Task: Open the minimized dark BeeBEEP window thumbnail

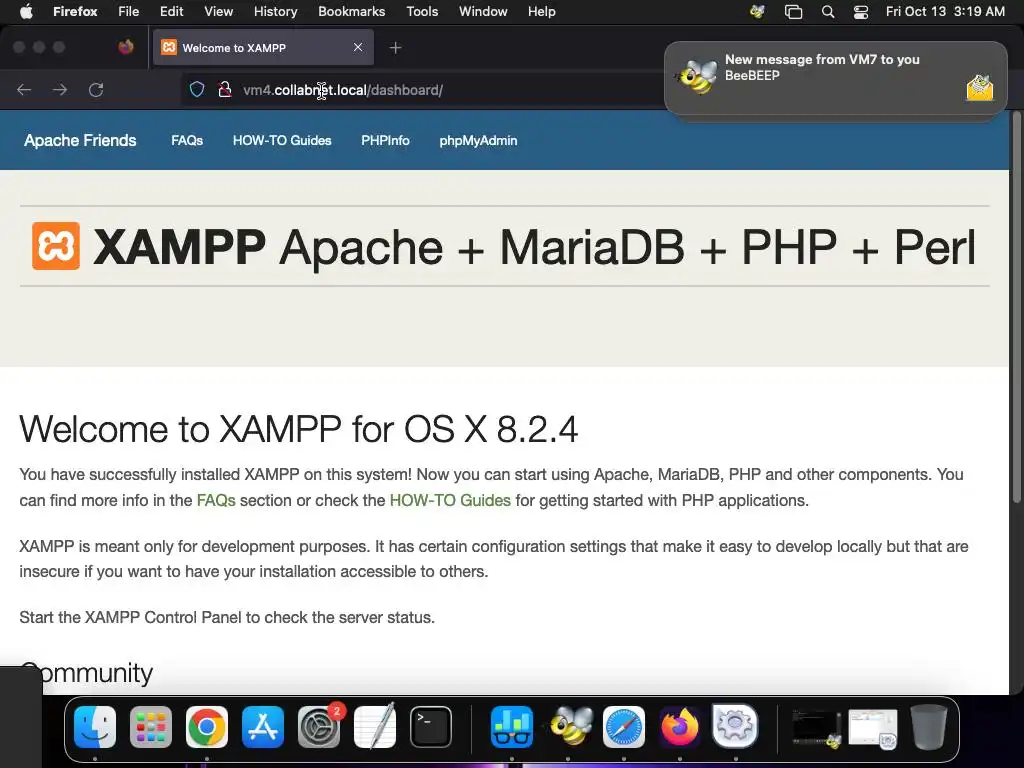Action: pyautogui.click(x=816, y=728)
